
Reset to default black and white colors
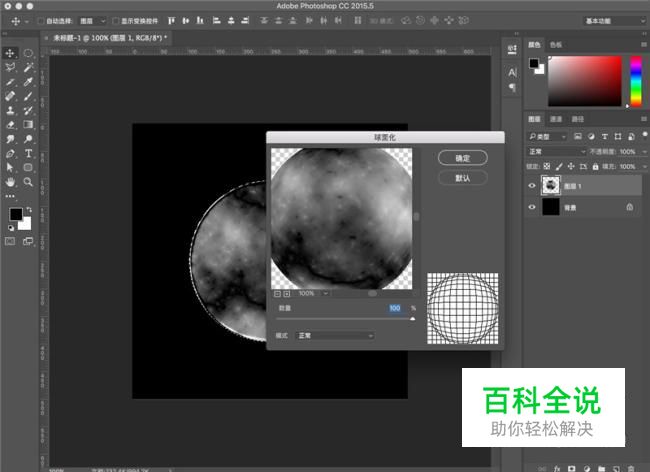click(x=11, y=228)
